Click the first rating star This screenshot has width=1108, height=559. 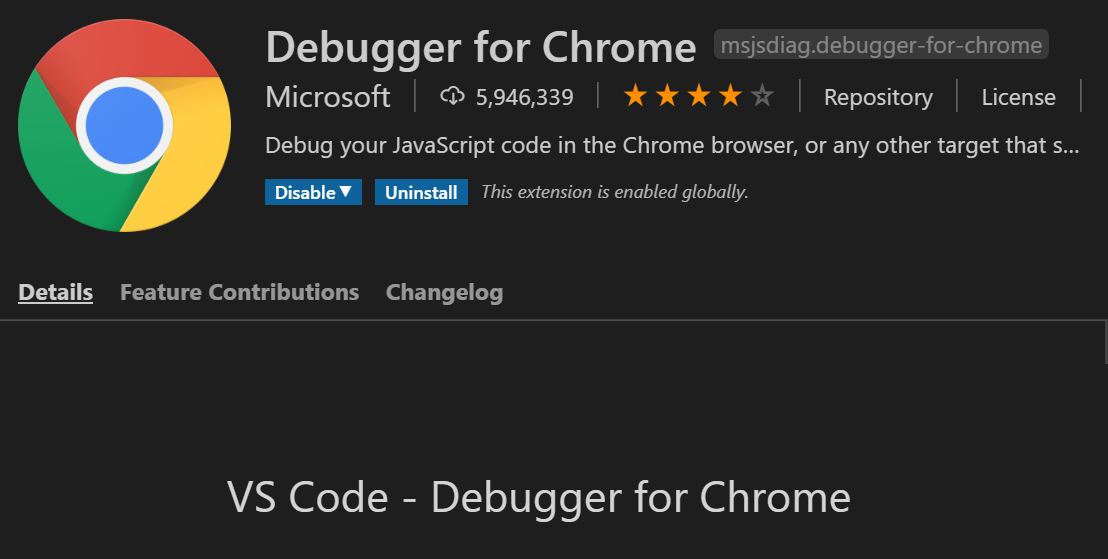[x=635, y=95]
